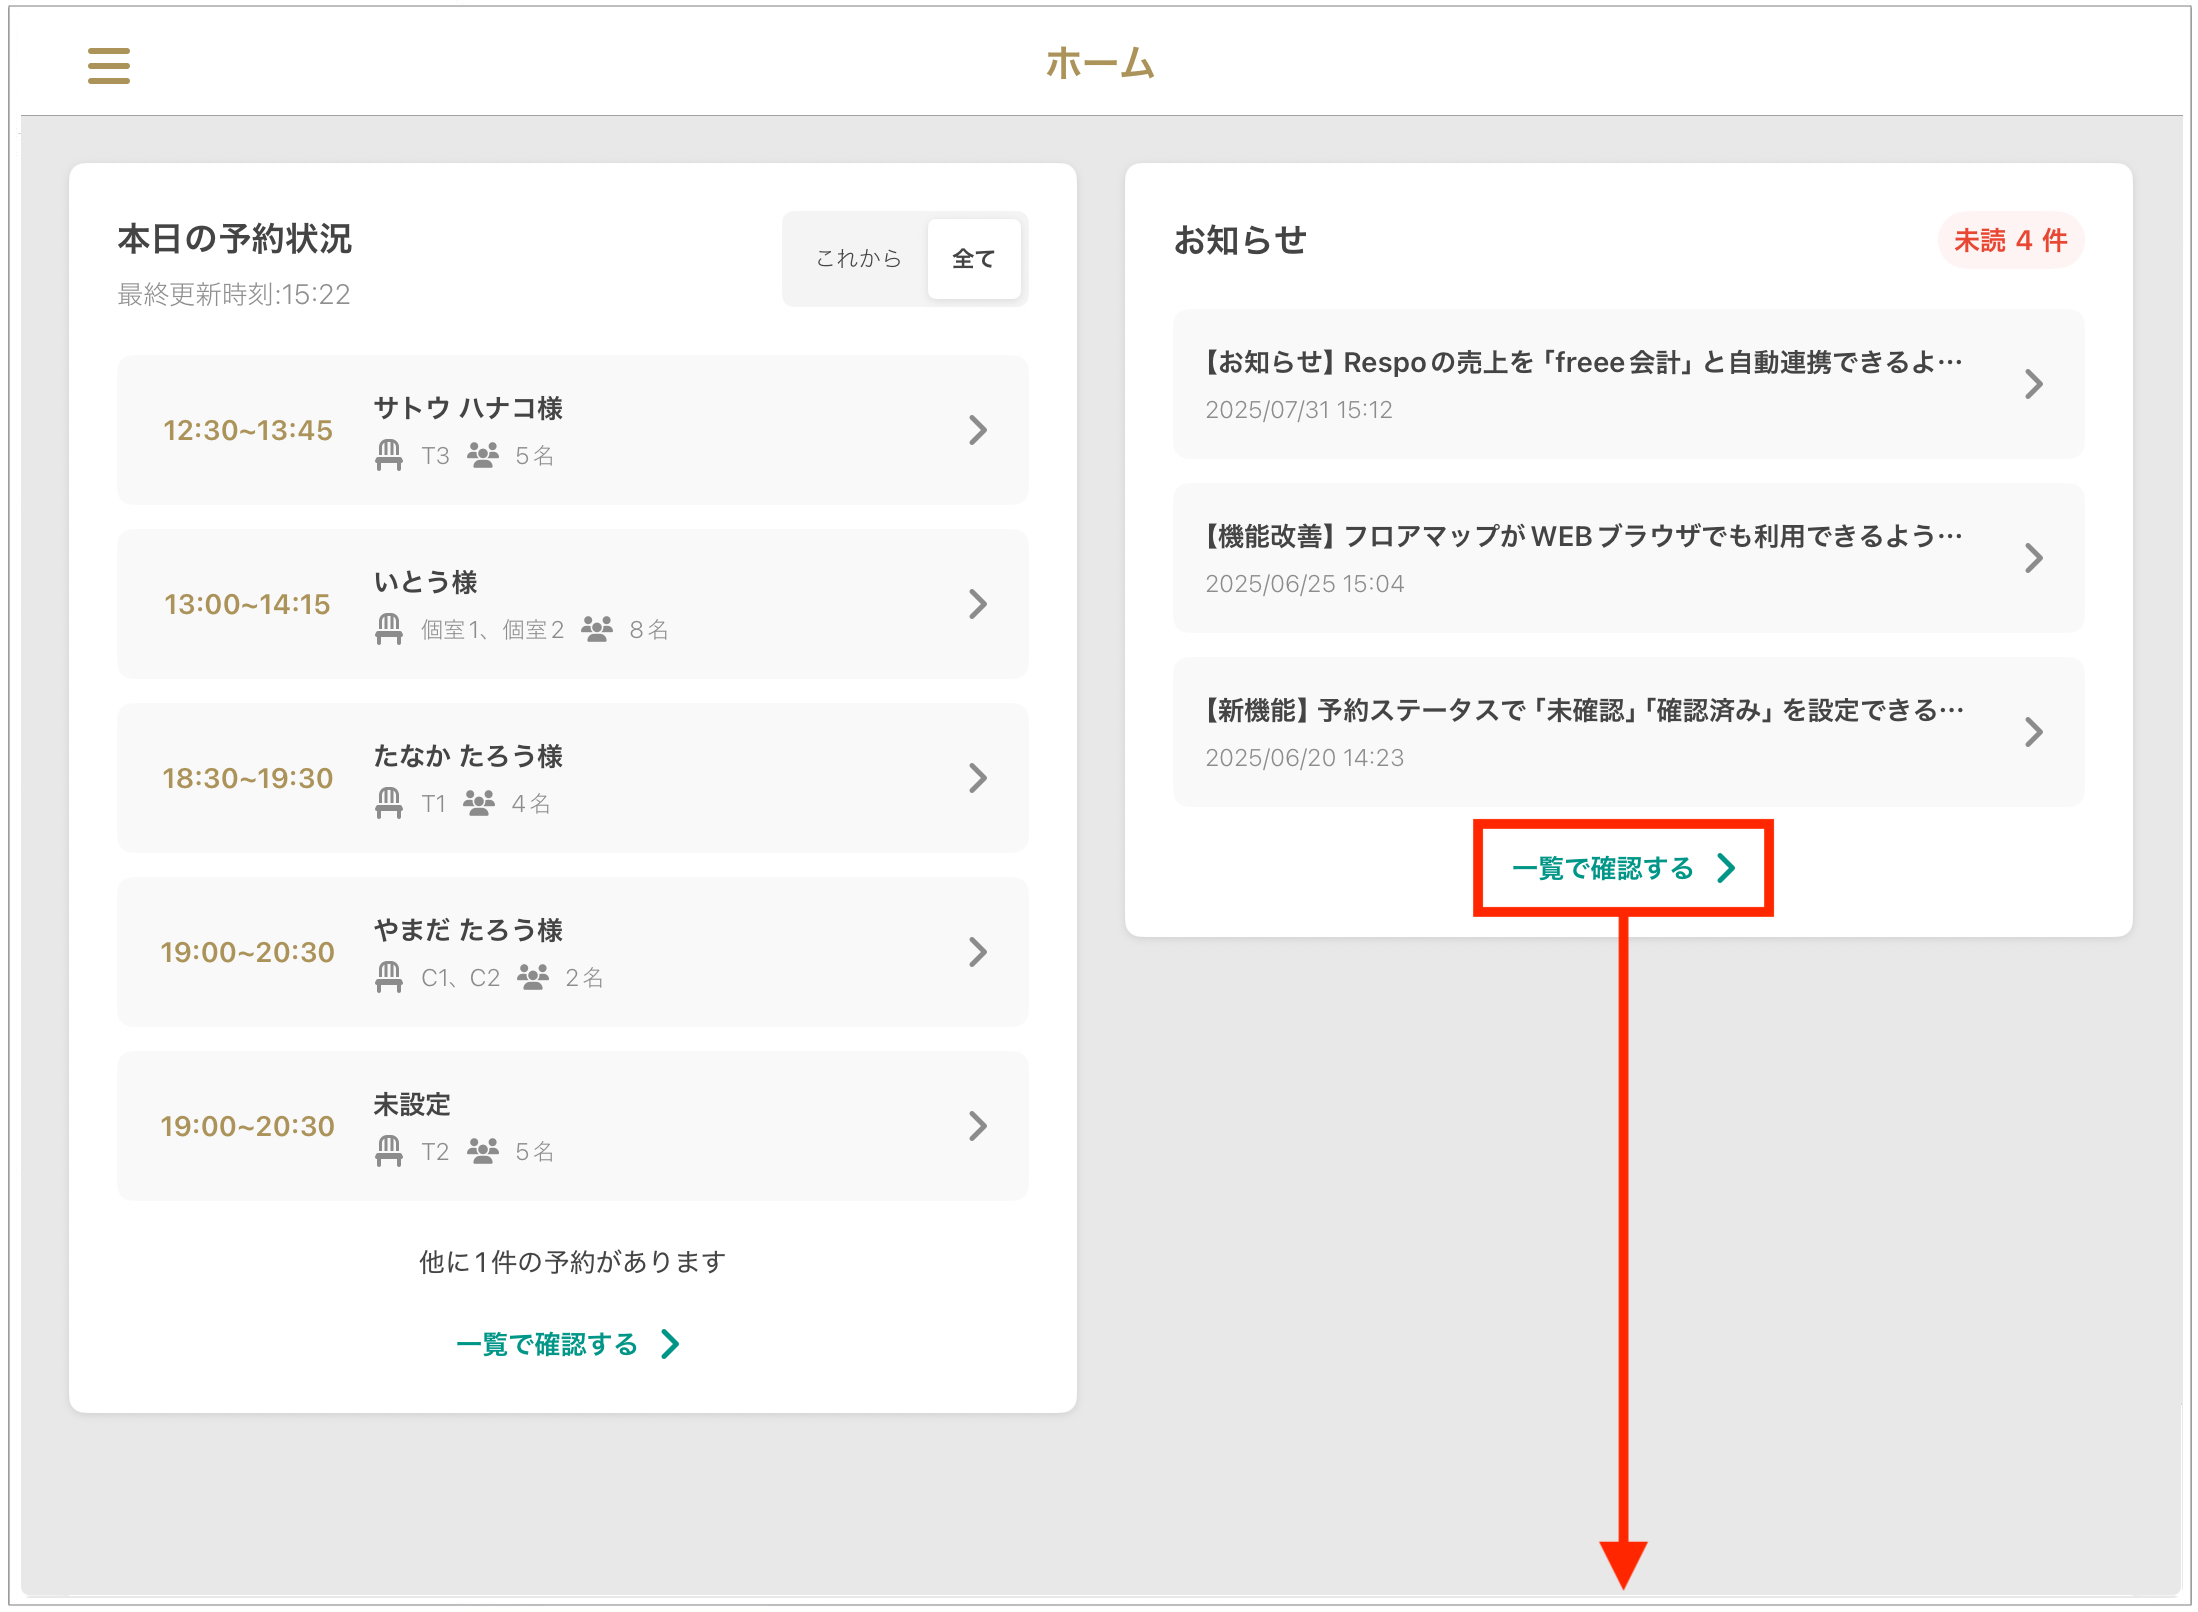This screenshot has height=1612, width=2198.
Task: Click seat icon in サトウ ハナコ reservation
Action: pos(389,455)
